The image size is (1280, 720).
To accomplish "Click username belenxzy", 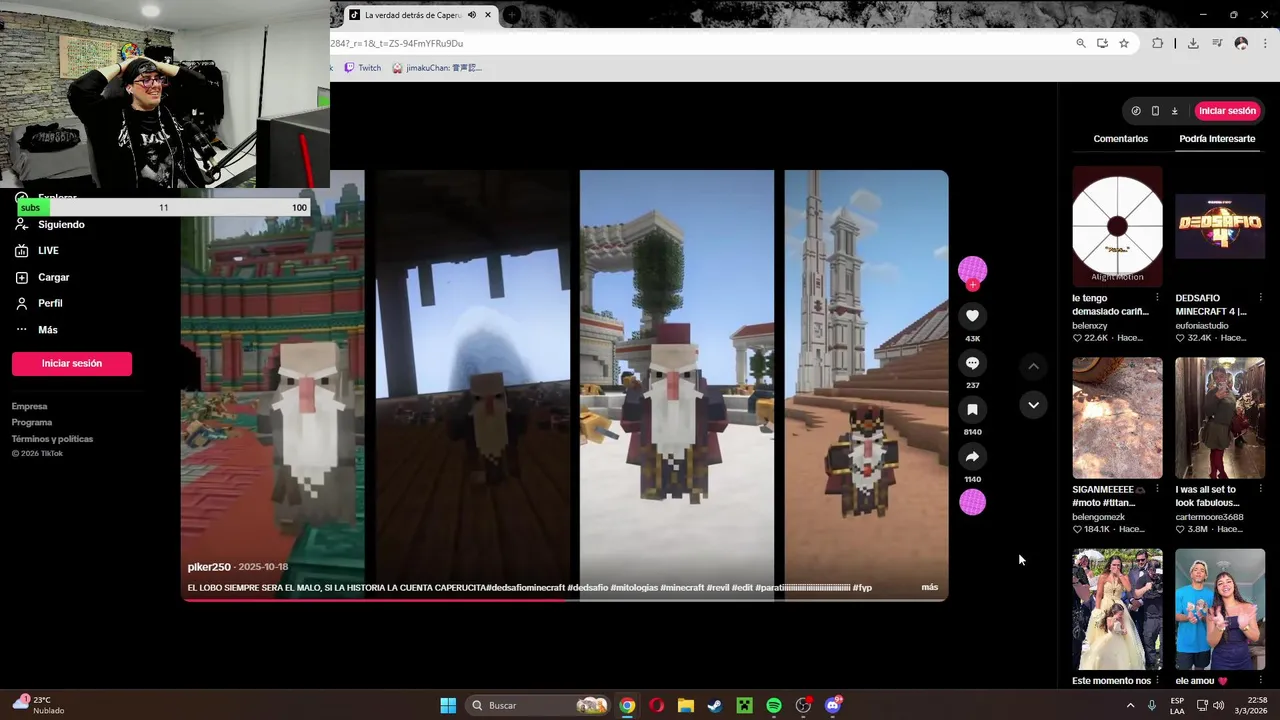I will point(1090,325).
